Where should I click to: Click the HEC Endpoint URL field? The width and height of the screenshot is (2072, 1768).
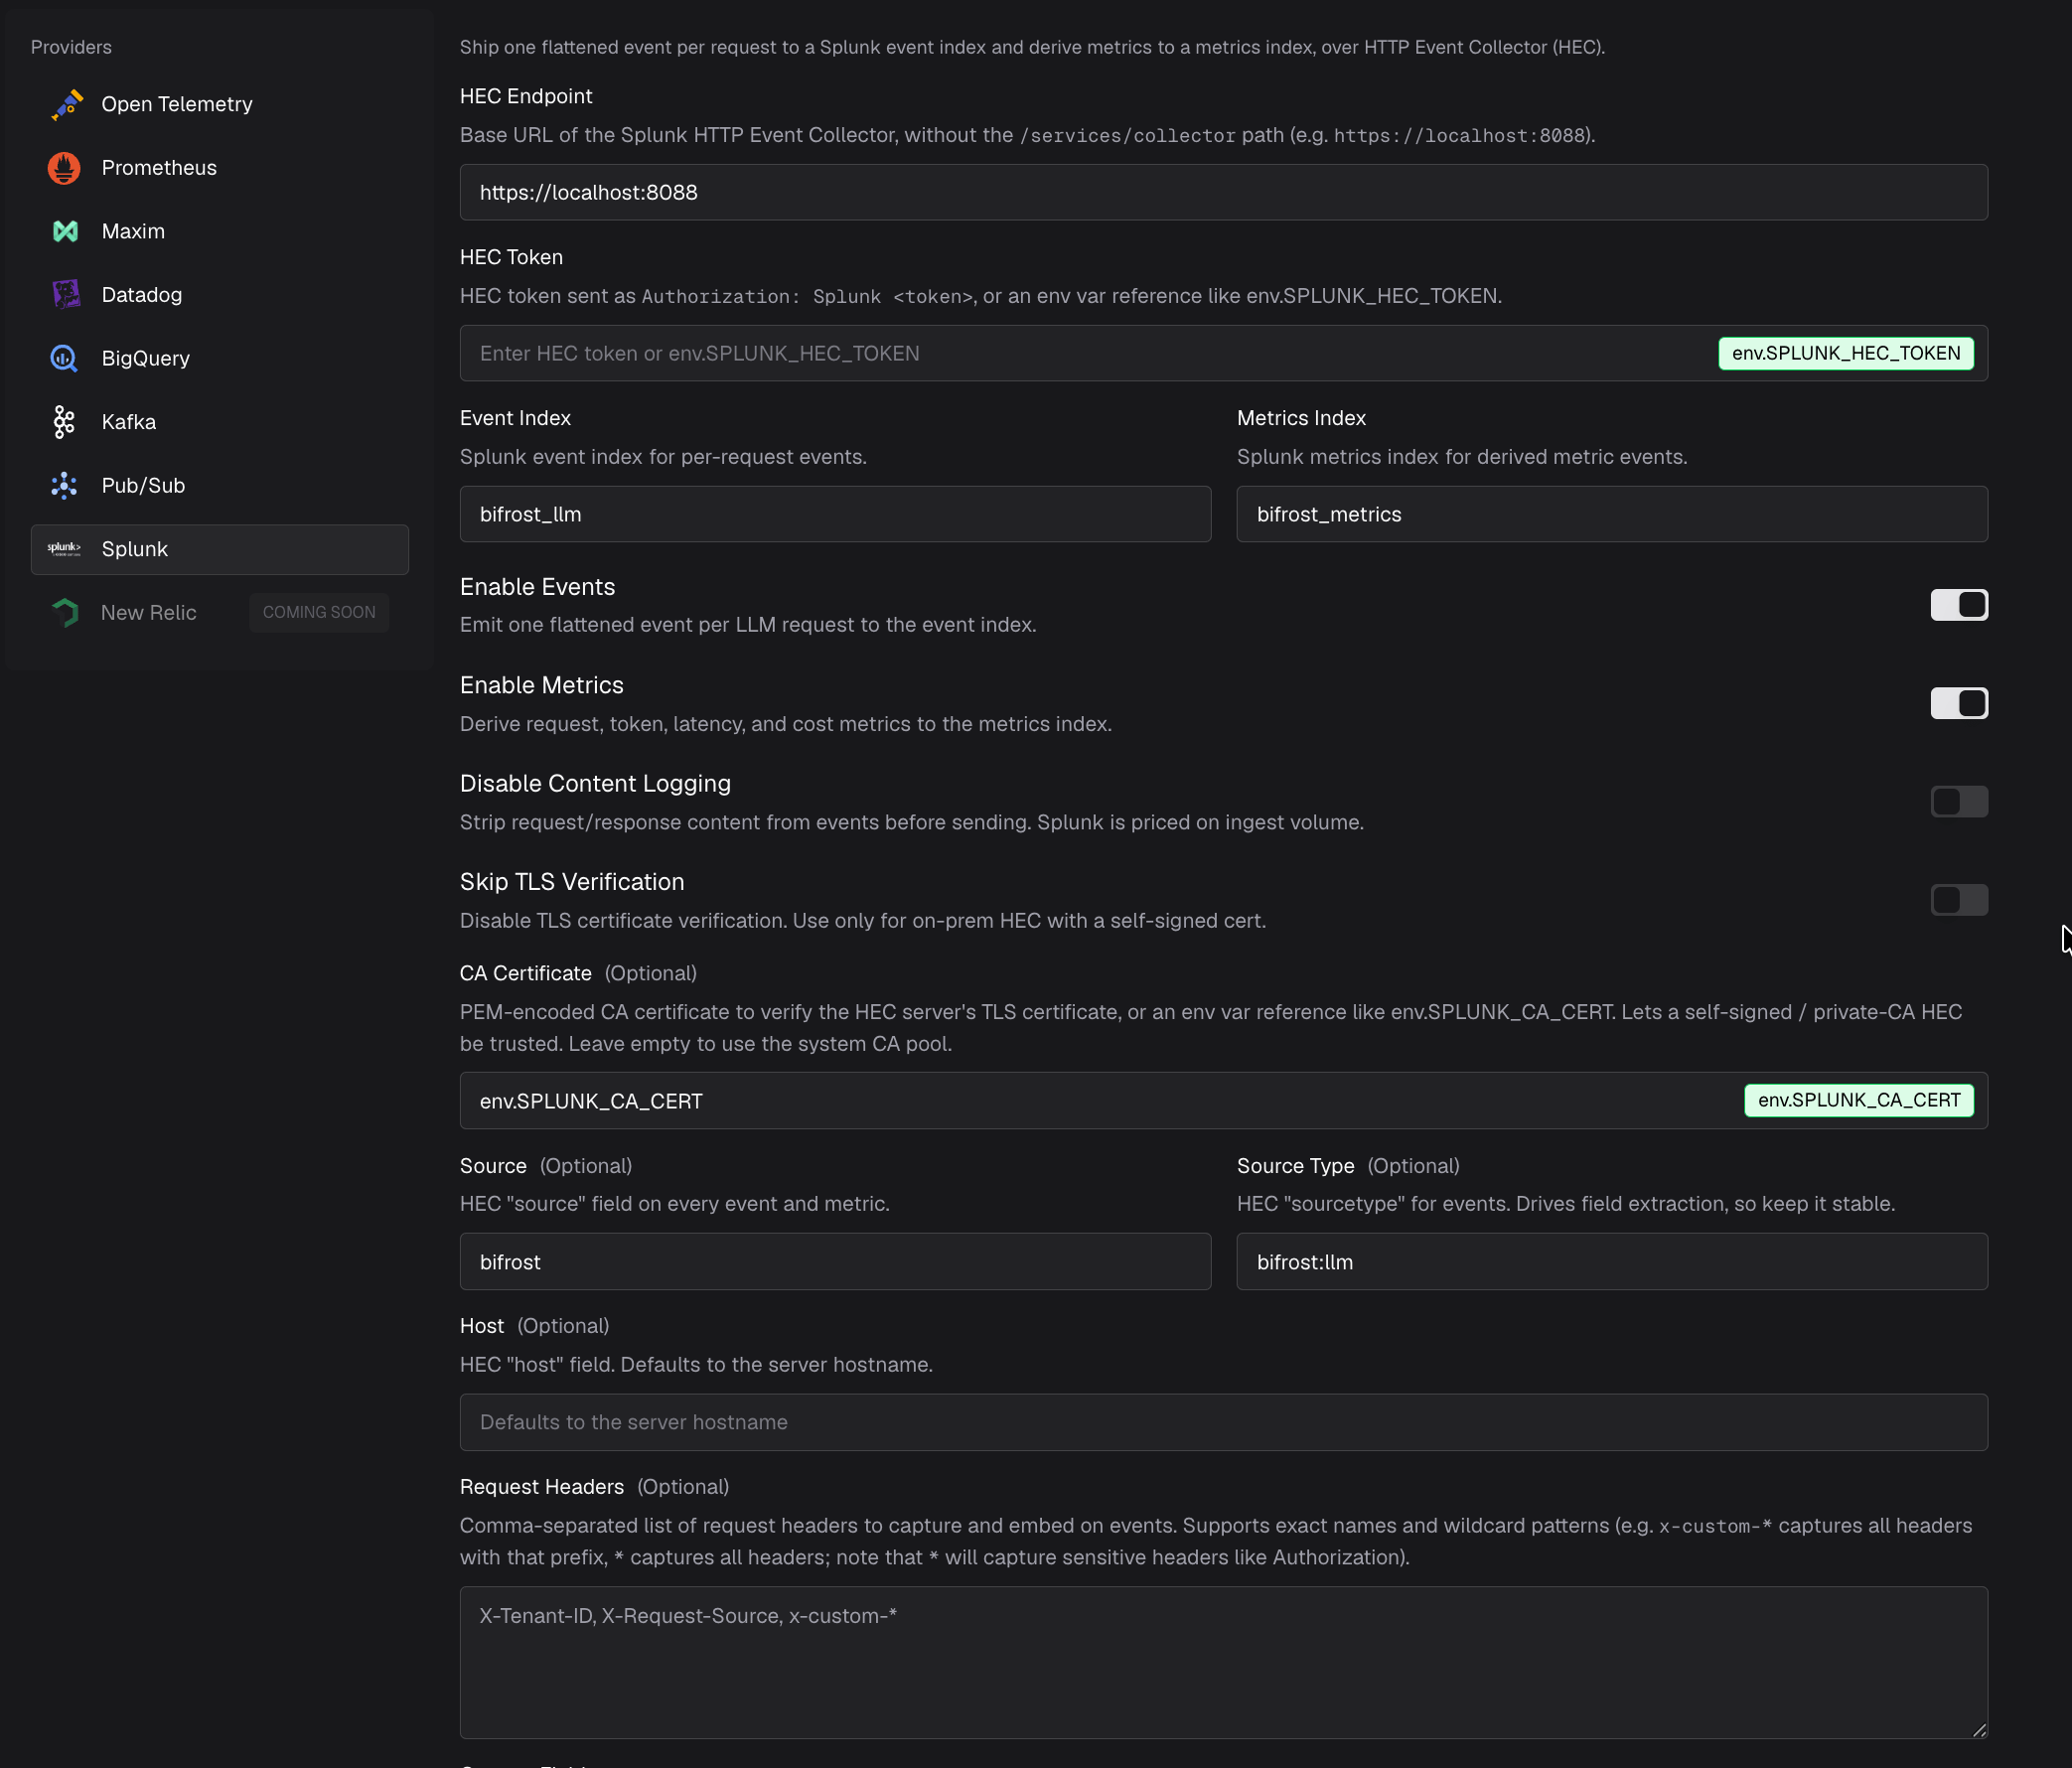1223,192
